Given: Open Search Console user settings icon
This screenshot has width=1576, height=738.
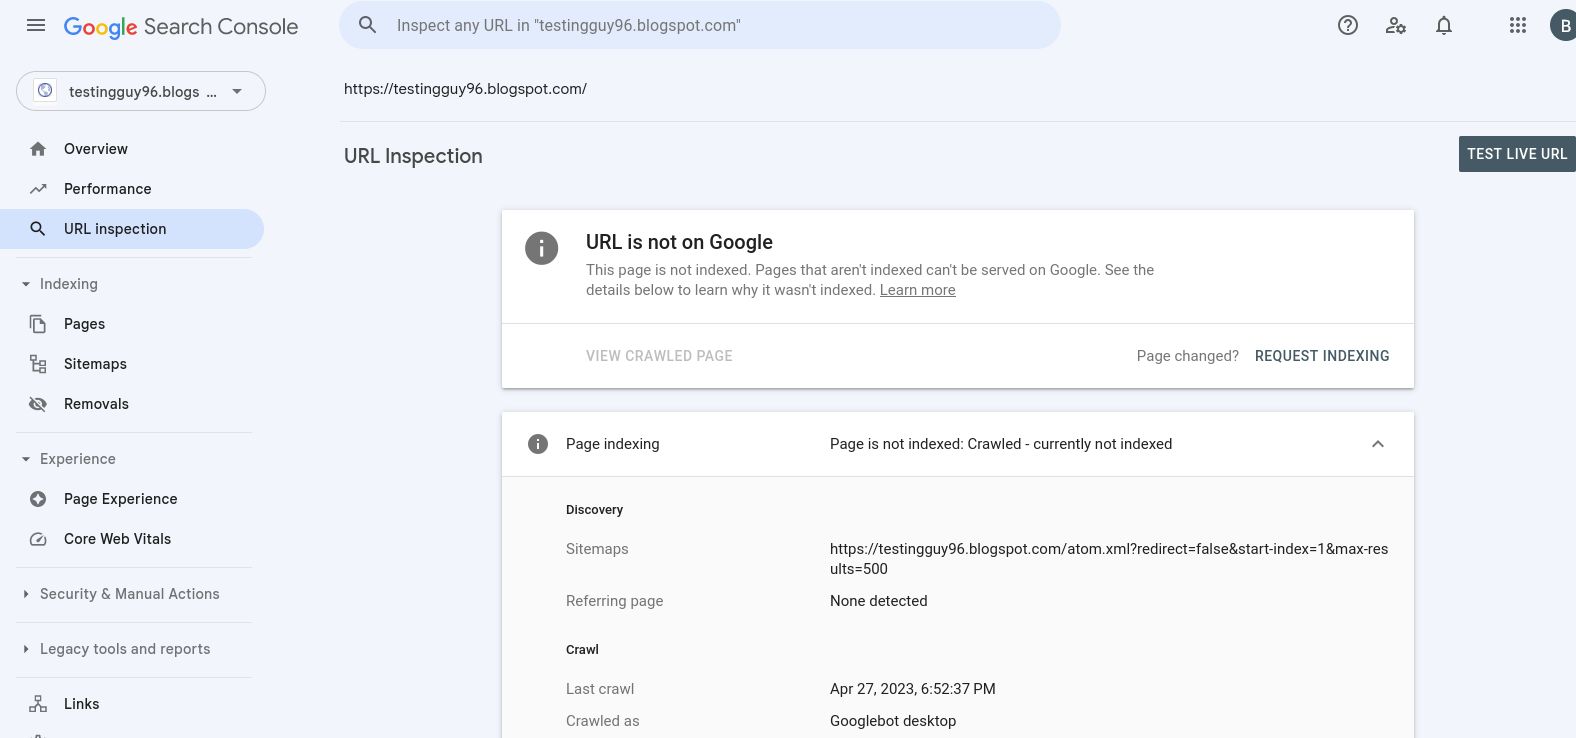Looking at the screenshot, I should coord(1396,26).
